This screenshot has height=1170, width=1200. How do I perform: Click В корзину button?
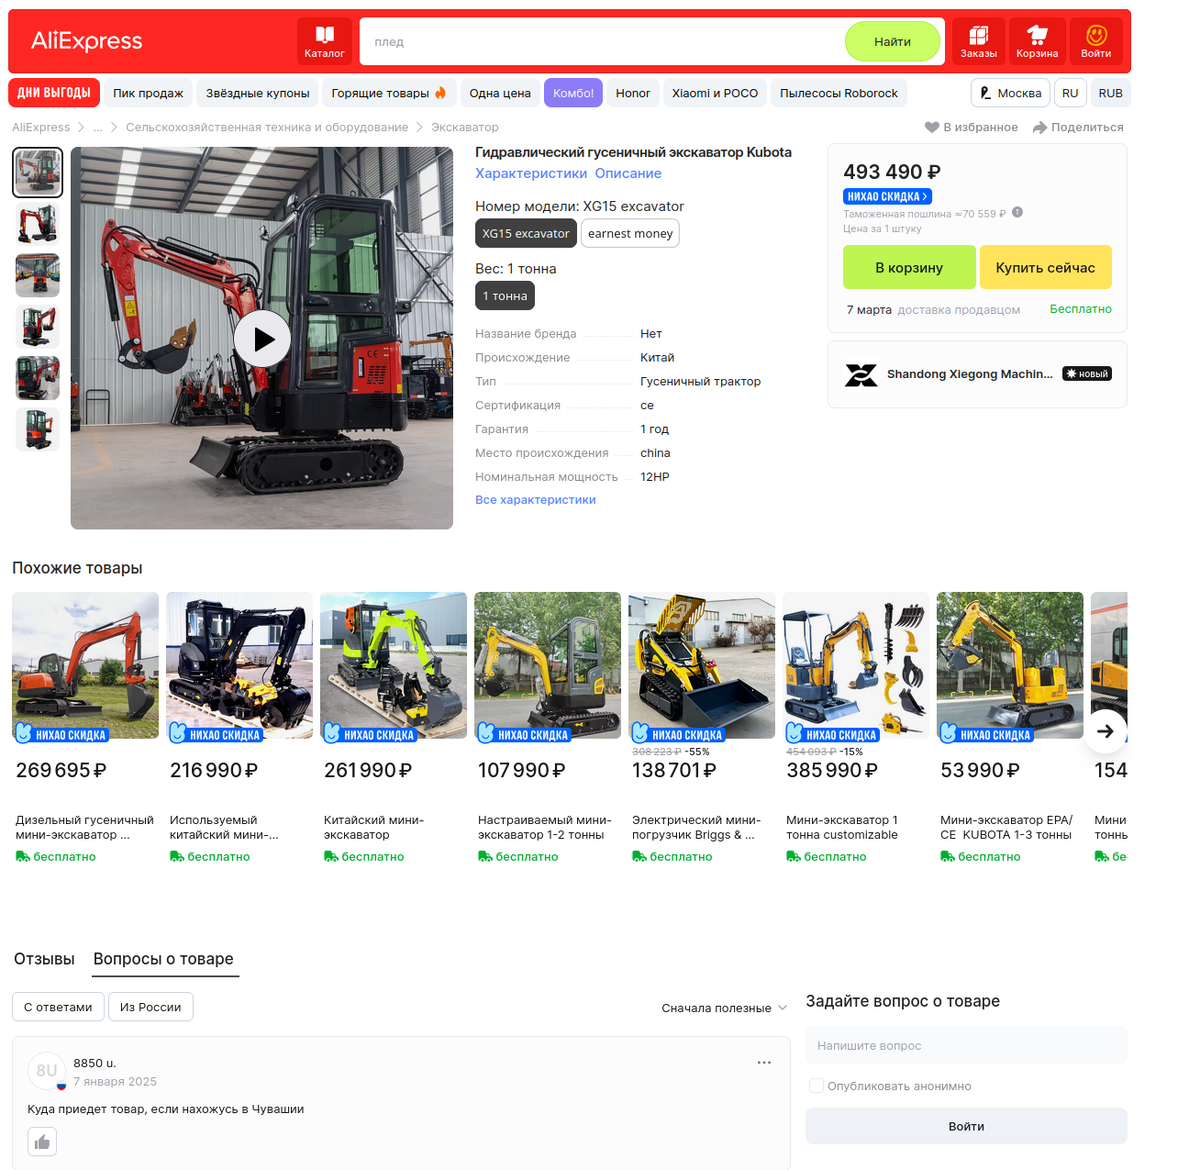(909, 267)
